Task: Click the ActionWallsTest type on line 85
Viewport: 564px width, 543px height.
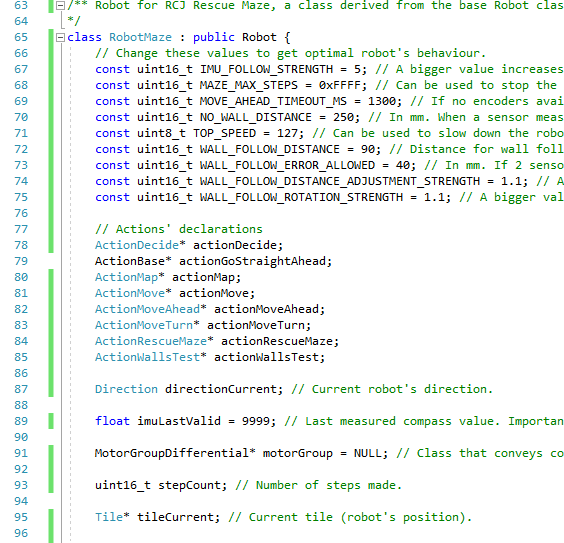Action: point(147,357)
